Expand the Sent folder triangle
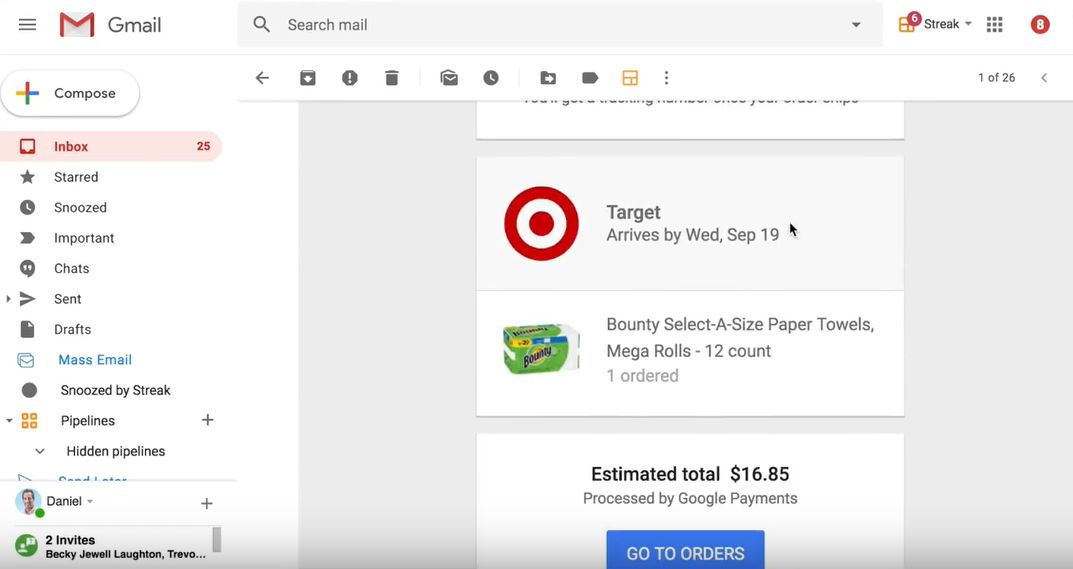 click(x=8, y=299)
